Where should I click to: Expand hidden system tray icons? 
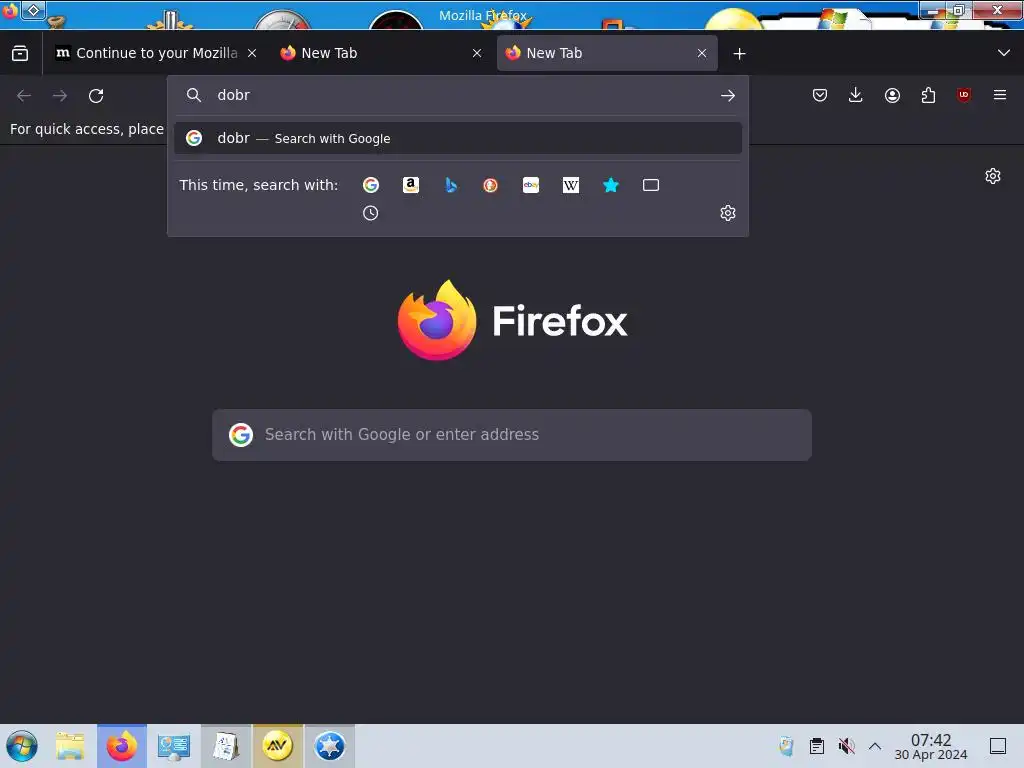(875, 746)
